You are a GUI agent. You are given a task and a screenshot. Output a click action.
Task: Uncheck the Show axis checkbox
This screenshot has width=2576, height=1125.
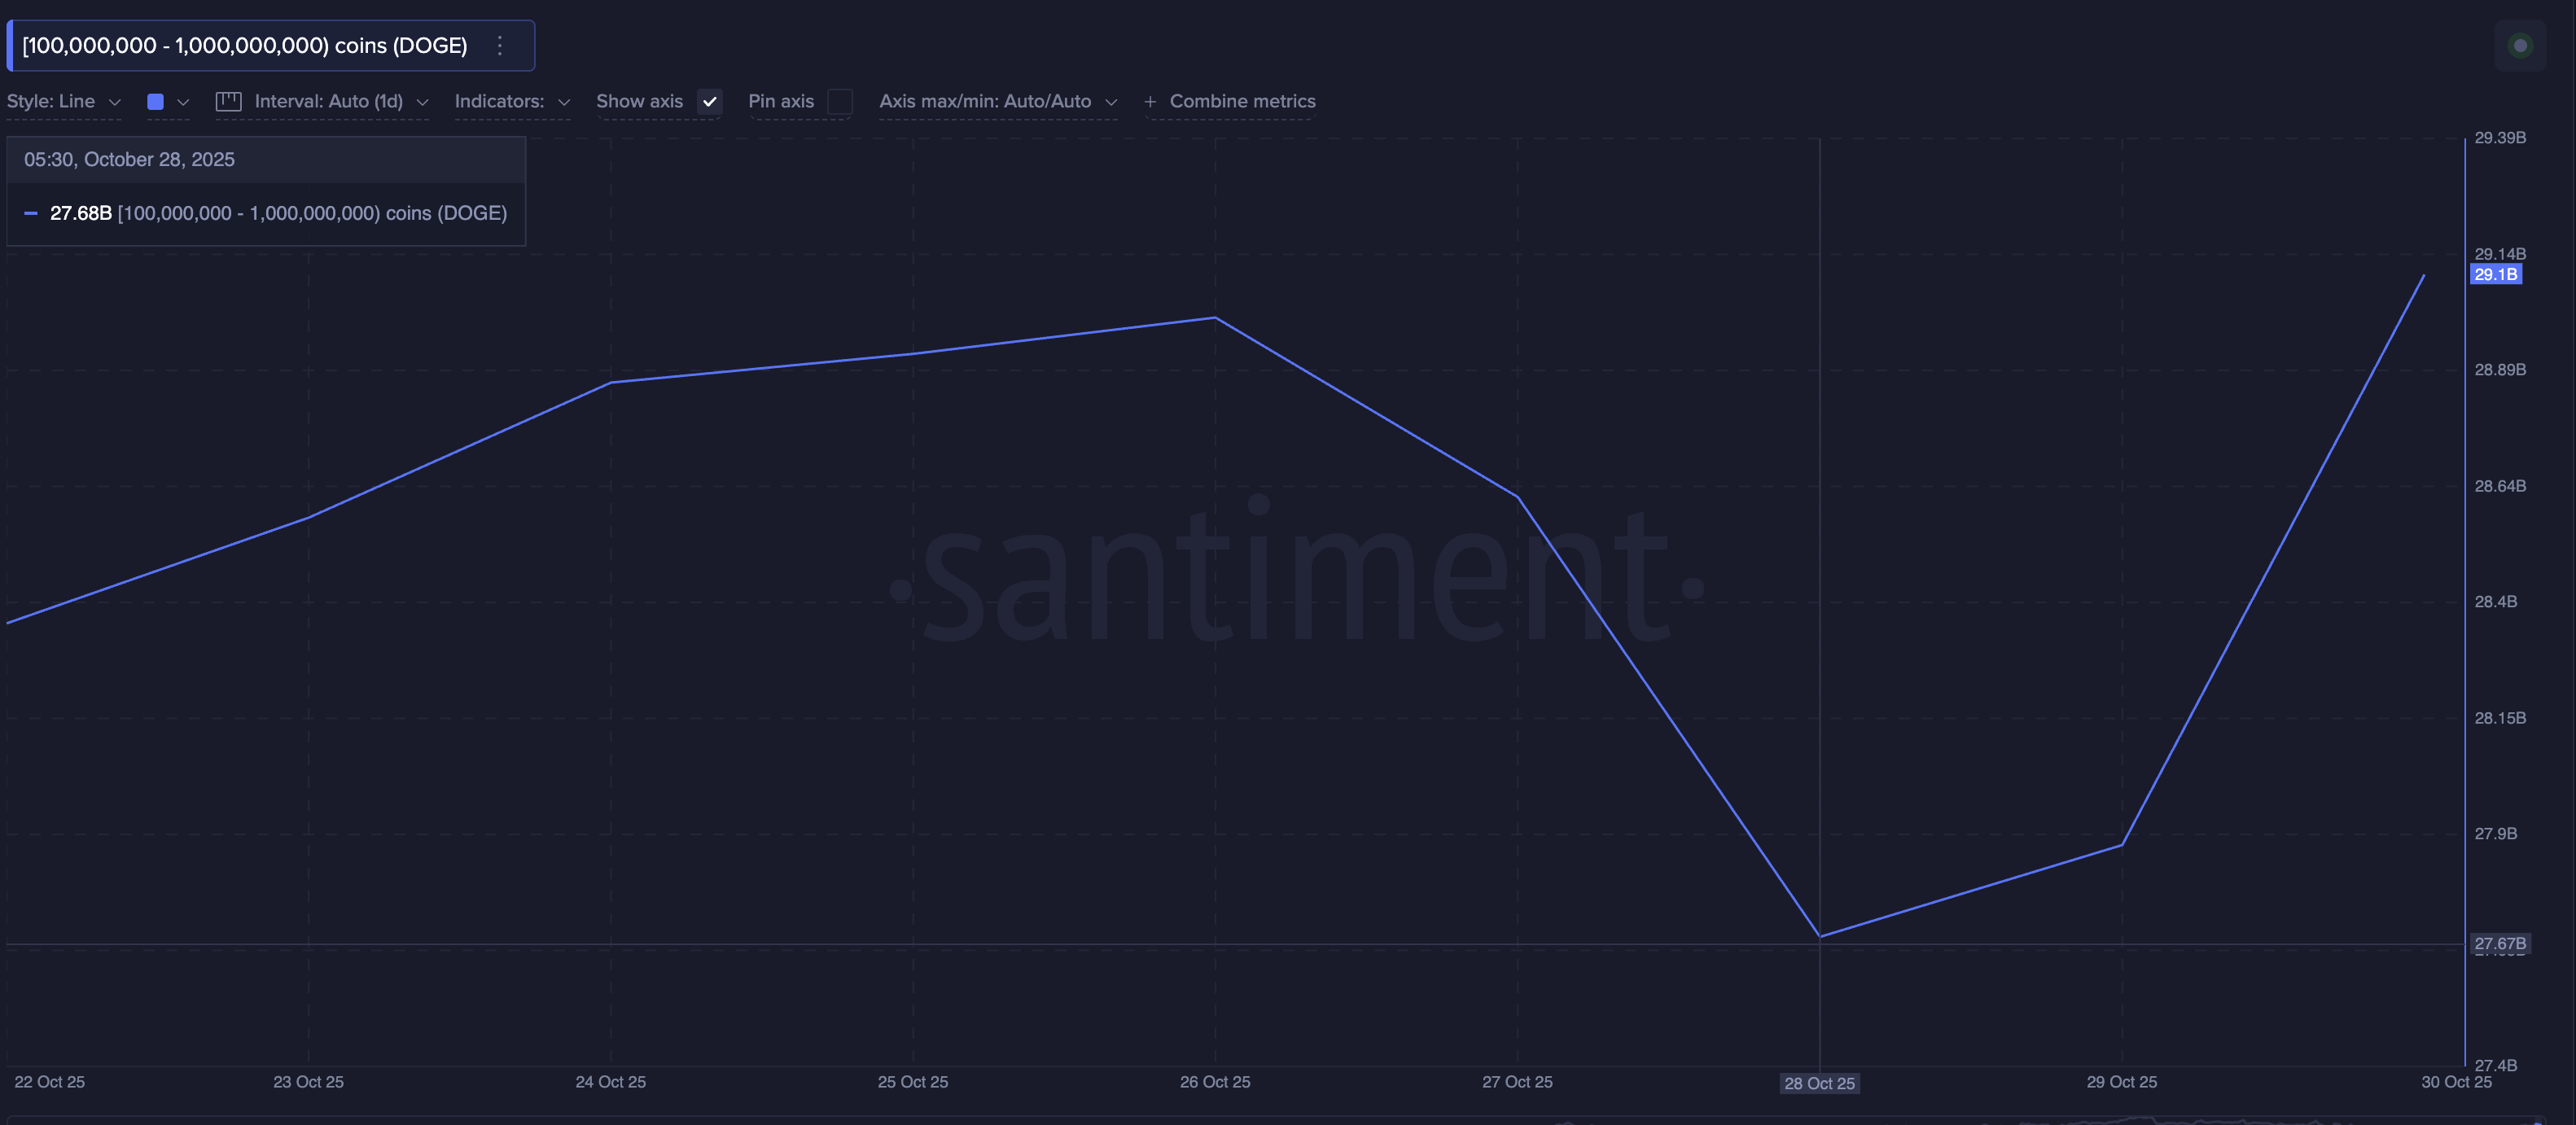coord(710,101)
